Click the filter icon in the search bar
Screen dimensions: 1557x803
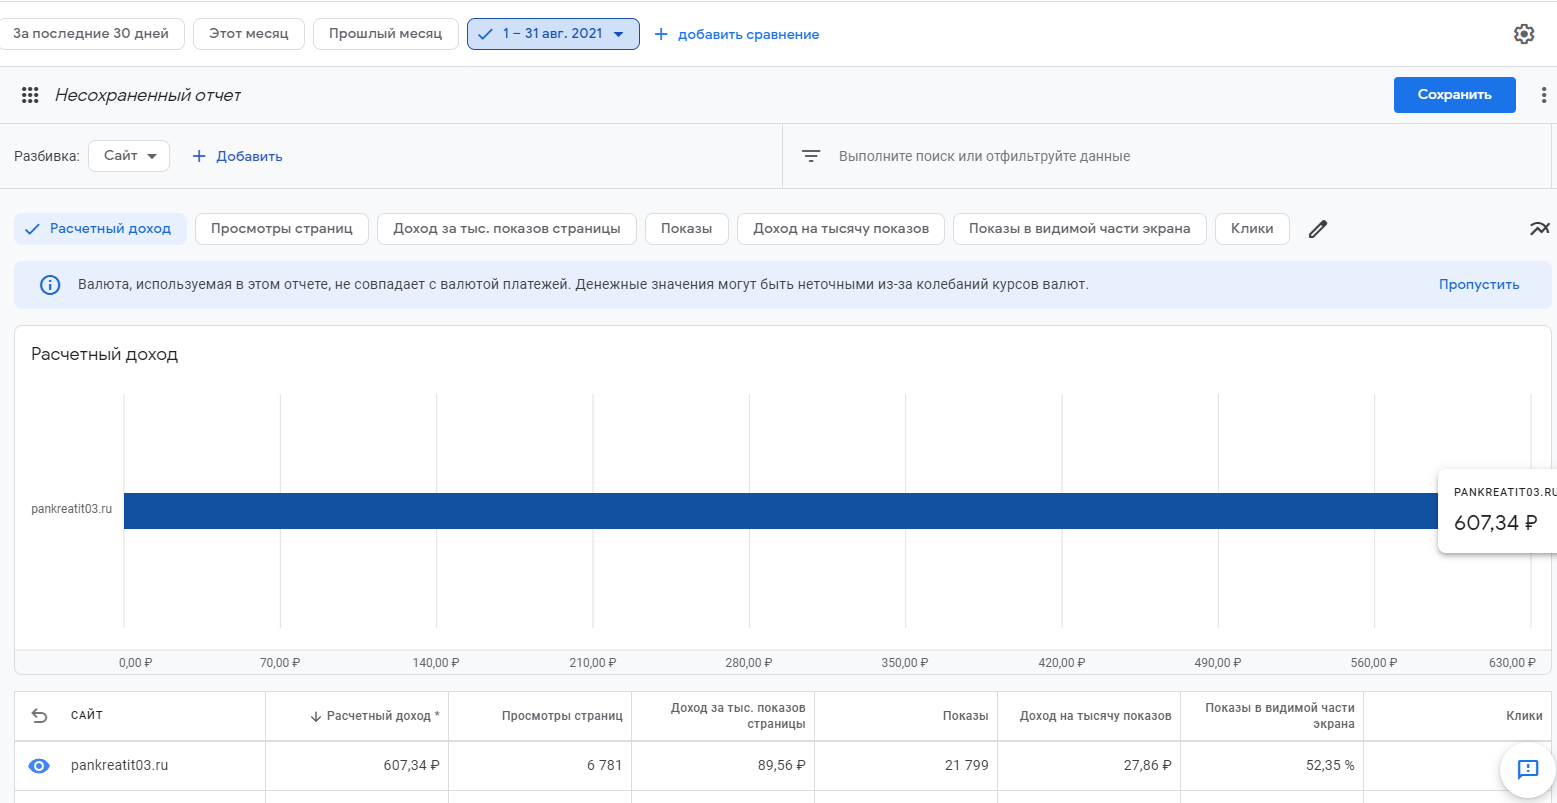click(x=811, y=156)
